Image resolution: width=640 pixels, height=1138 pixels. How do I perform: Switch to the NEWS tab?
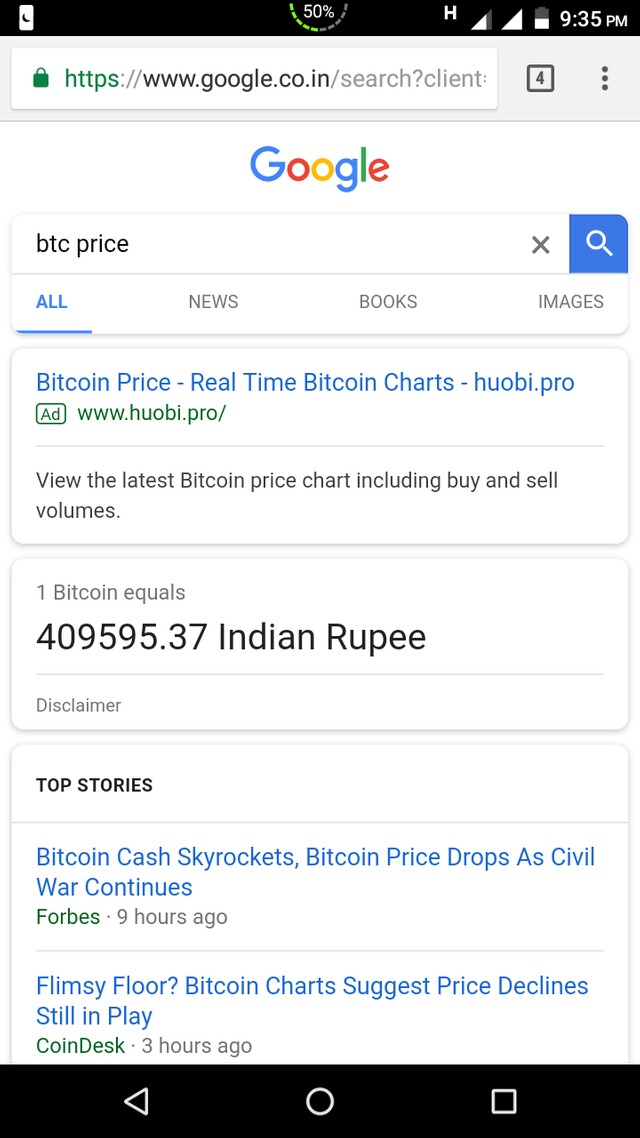pos(213,302)
